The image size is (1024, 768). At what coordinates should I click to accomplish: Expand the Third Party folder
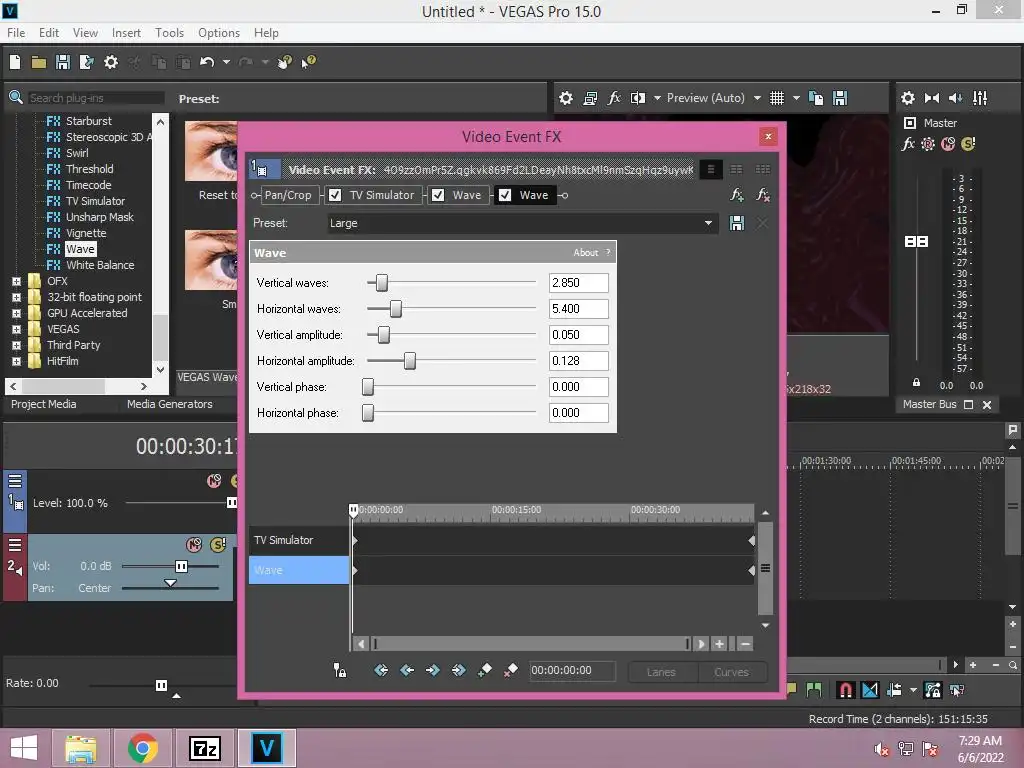(16, 345)
